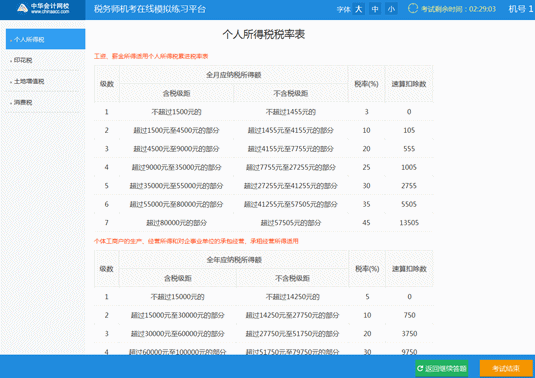Click quick deduction value 750
535x378 pixels.
pyautogui.click(x=409, y=315)
